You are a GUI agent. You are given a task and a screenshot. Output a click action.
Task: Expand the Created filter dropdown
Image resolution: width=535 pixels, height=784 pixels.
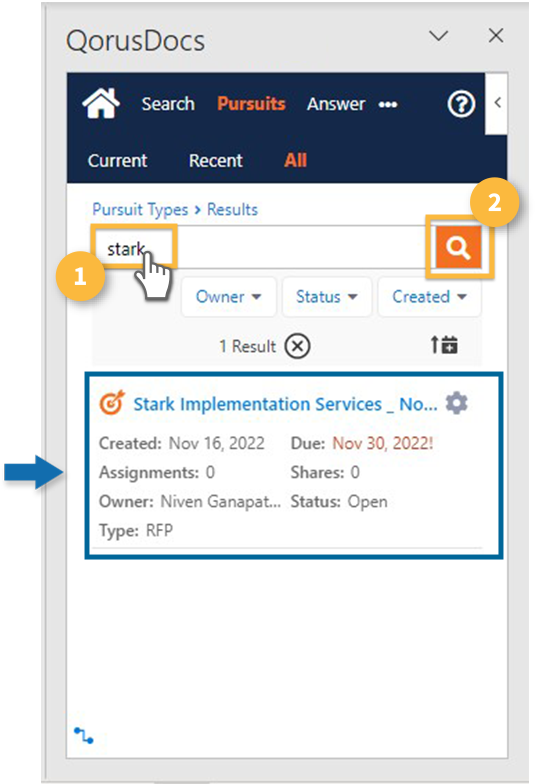click(x=430, y=296)
